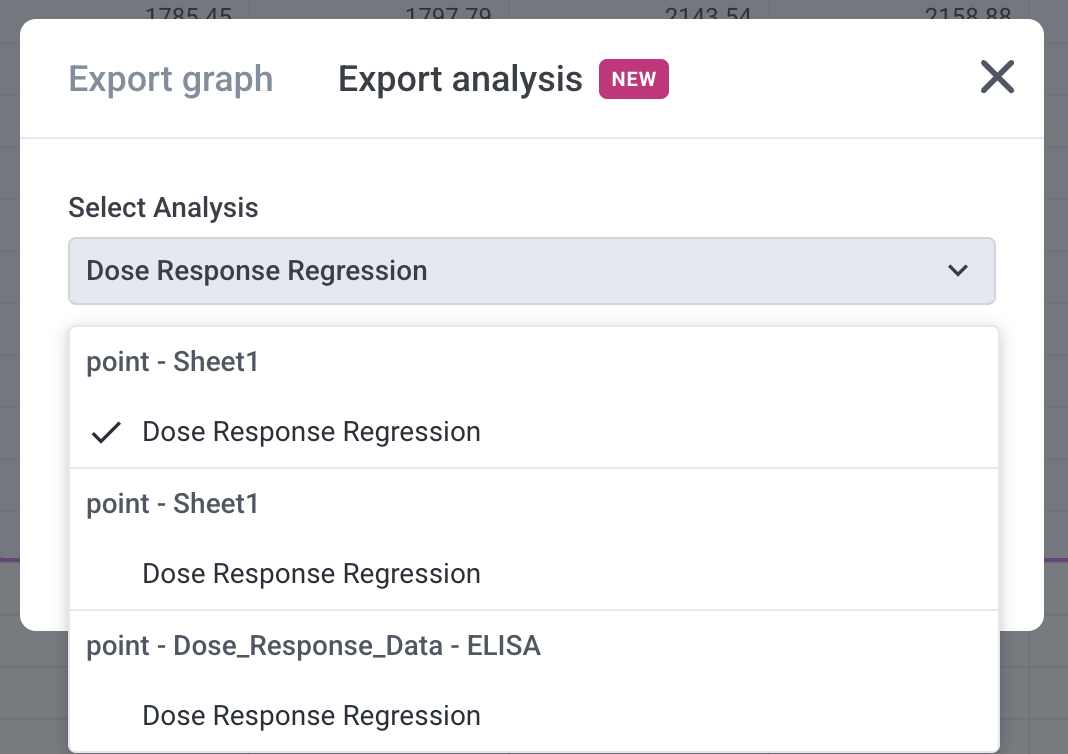Select Dose Response Regression under Dose_Response_Data - ELISA

point(312,715)
